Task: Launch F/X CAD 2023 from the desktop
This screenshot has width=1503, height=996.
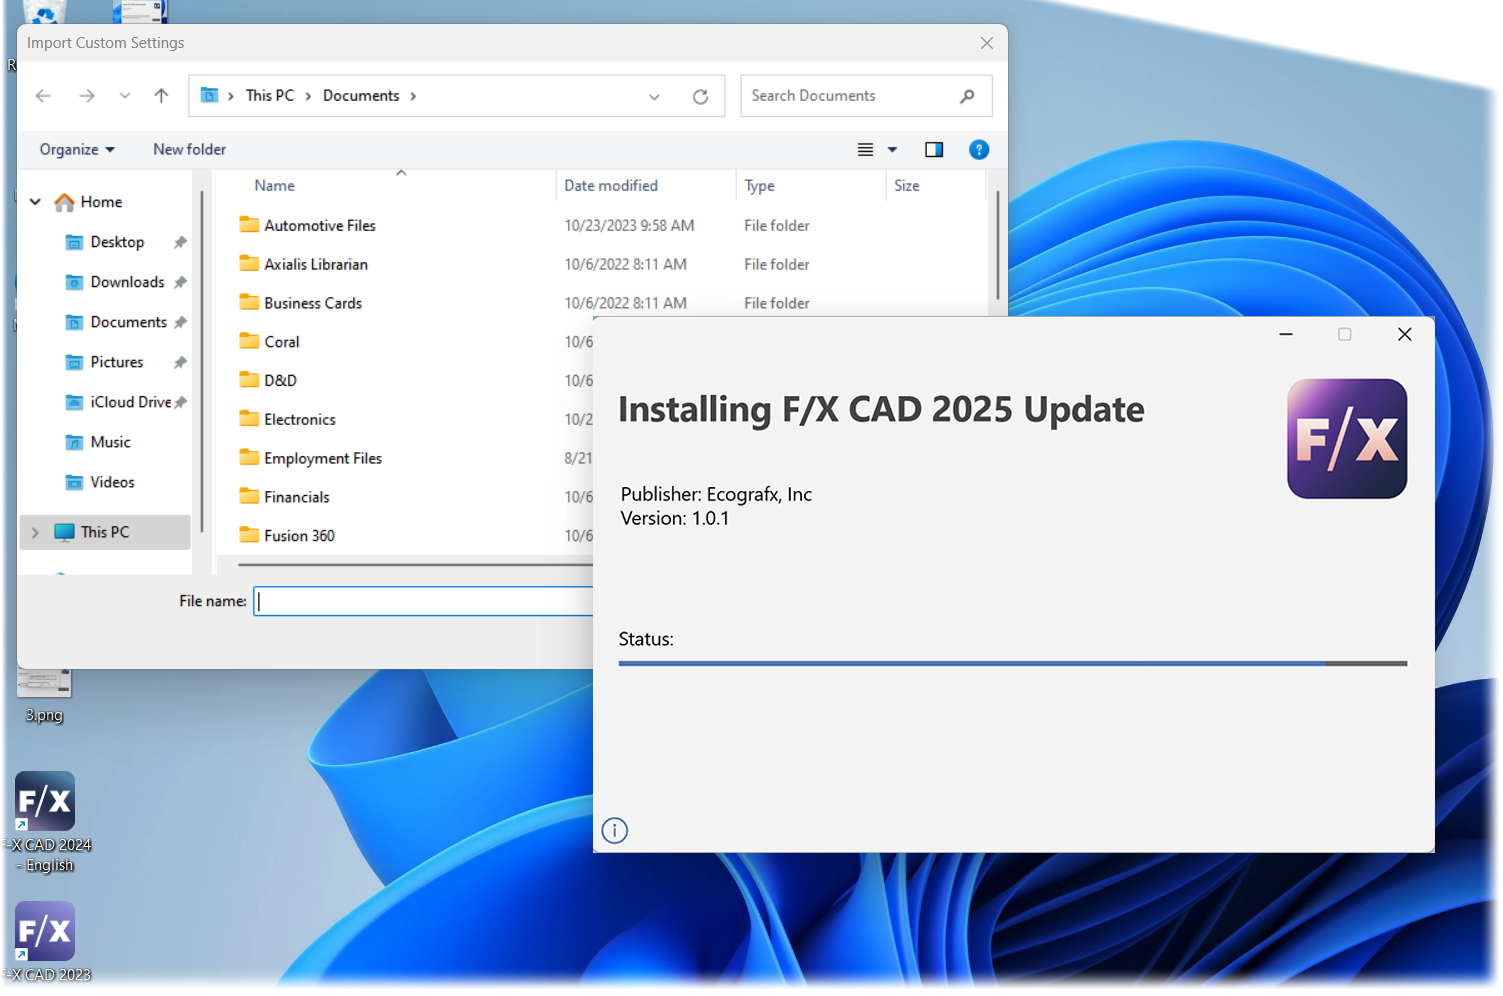Action: pos(44,931)
